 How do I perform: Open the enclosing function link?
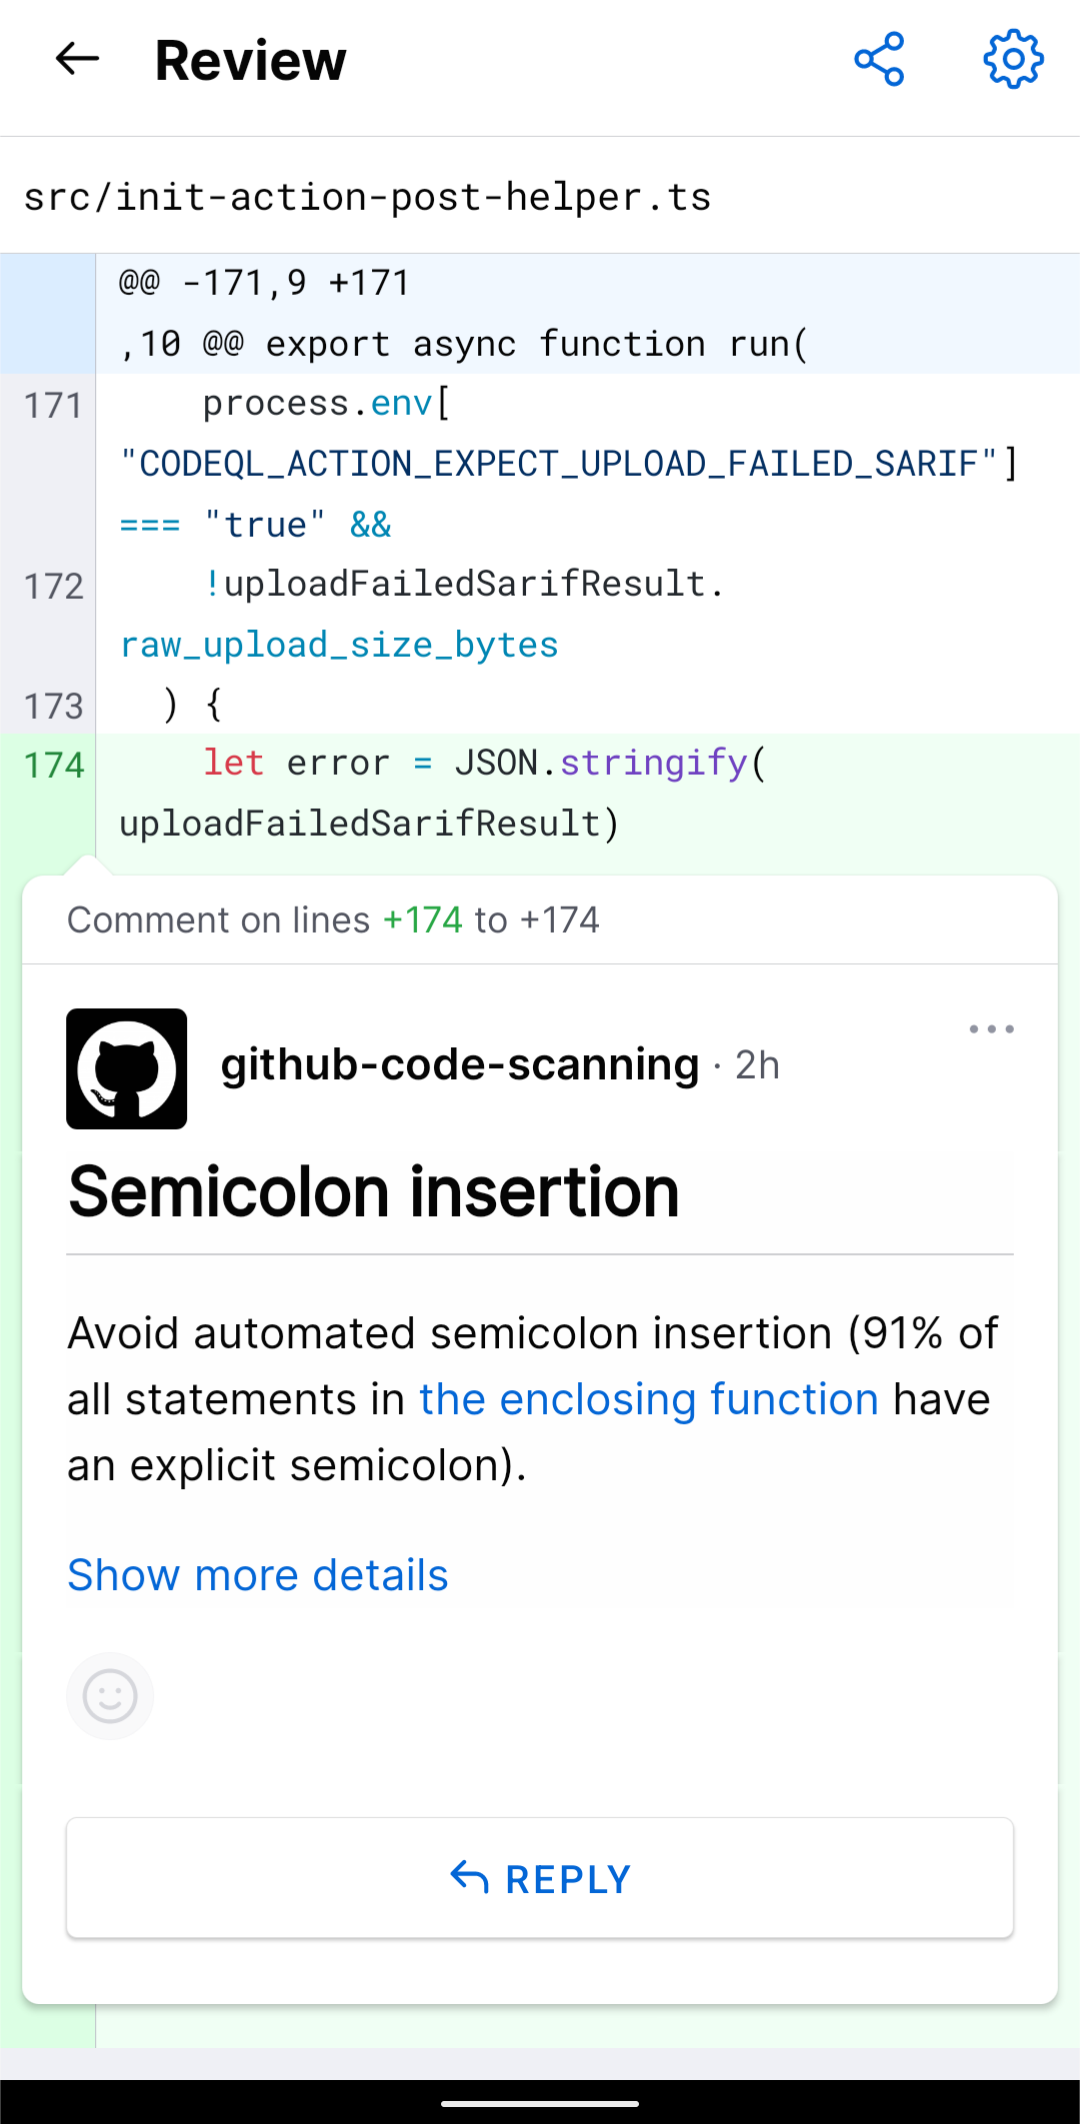pos(650,1398)
